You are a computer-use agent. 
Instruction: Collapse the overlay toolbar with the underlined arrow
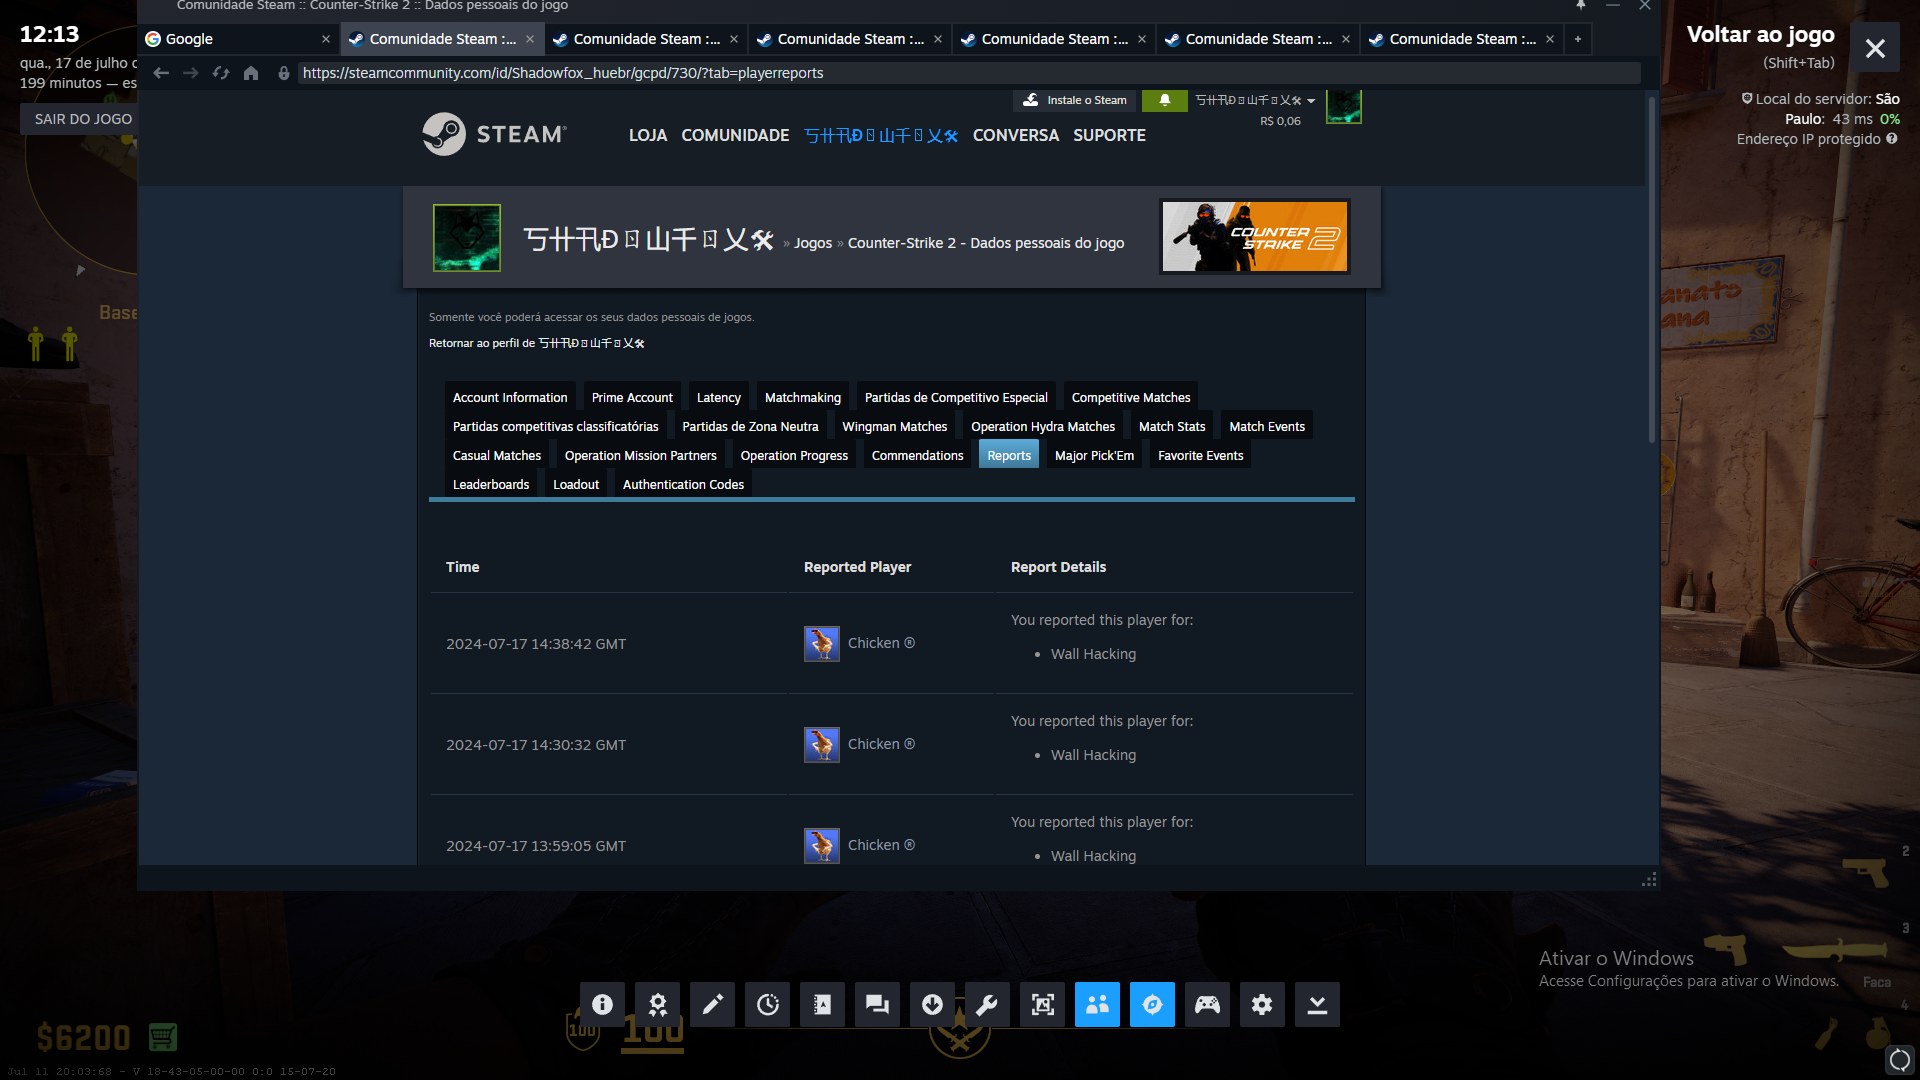tap(1317, 1005)
